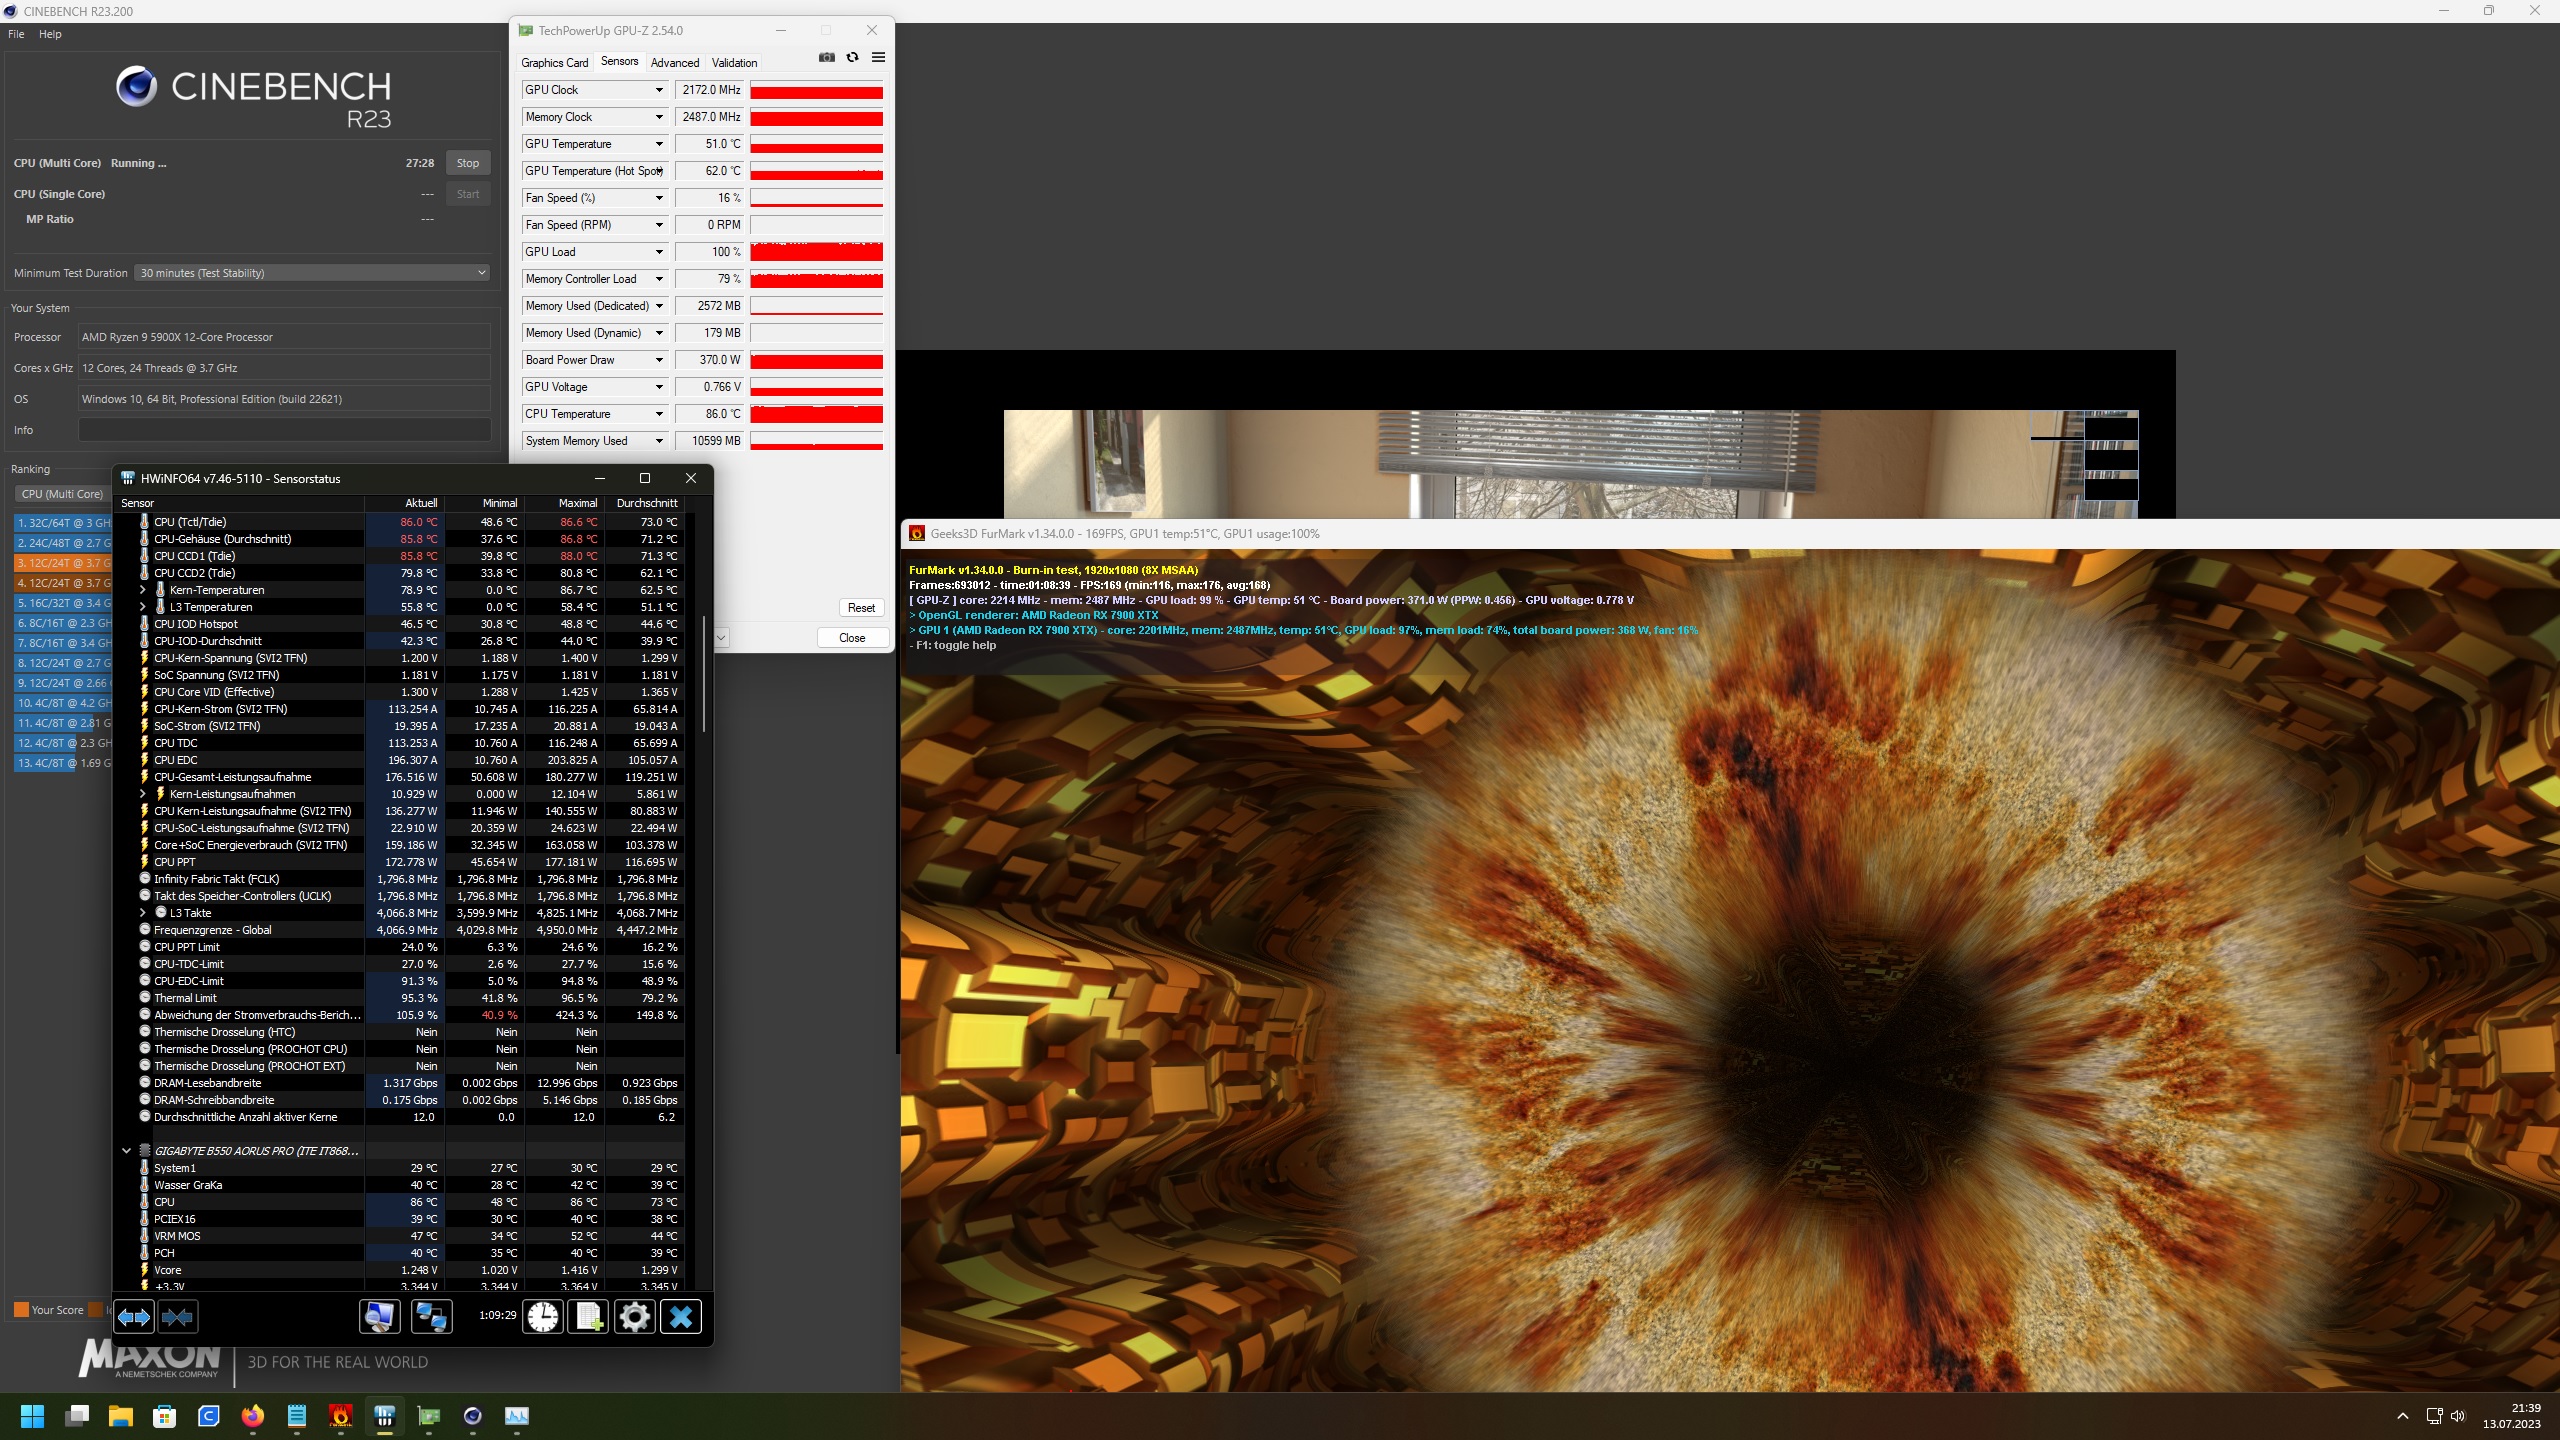Image resolution: width=2560 pixels, height=1440 pixels.
Task: Click the Cinebench Info input field
Action: click(x=284, y=430)
